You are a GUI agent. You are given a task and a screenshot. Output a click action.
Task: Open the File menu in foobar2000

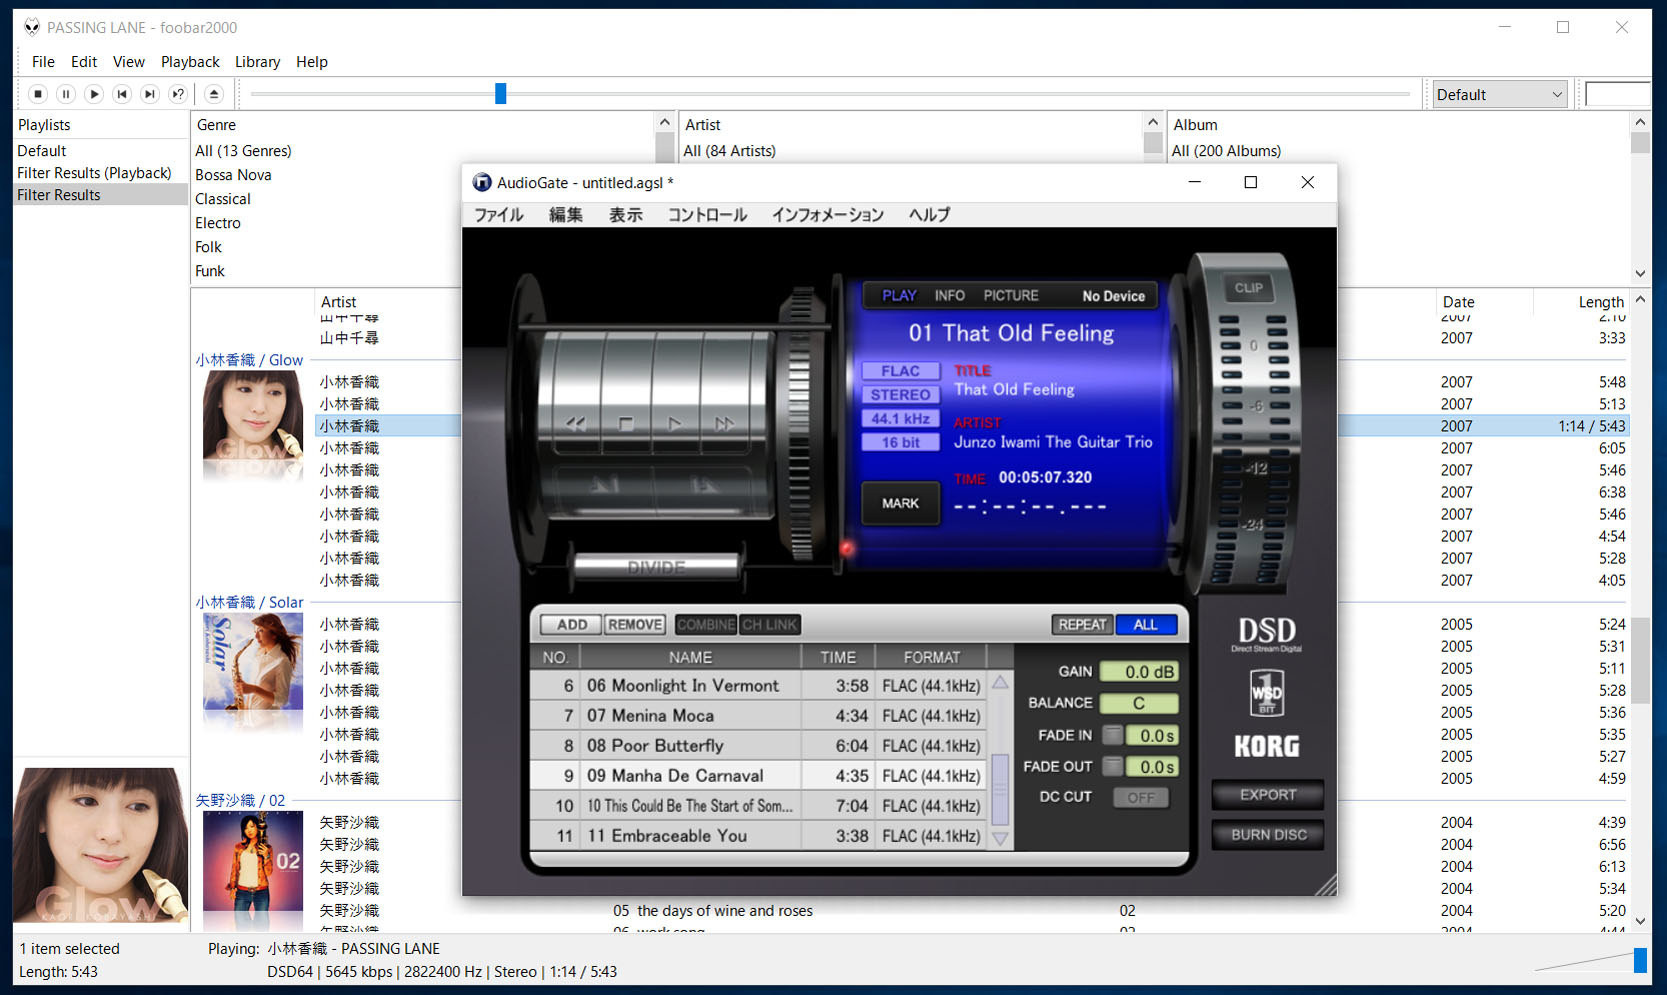[x=43, y=62]
